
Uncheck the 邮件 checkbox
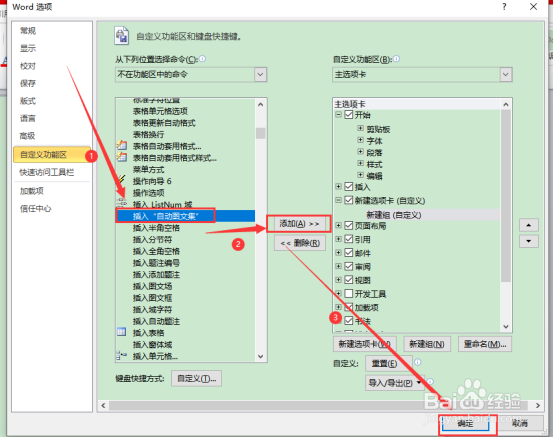click(x=348, y=253)
